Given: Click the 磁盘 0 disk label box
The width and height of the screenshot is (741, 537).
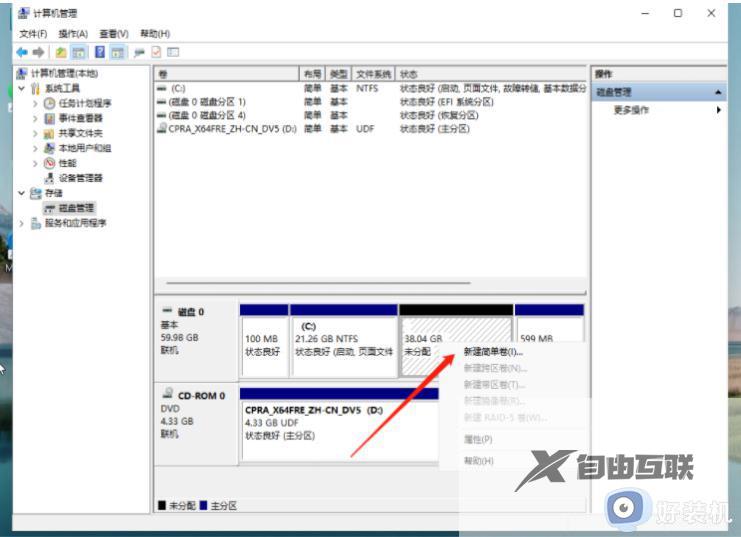Looking at the screenshot, I should click(197, 340).
